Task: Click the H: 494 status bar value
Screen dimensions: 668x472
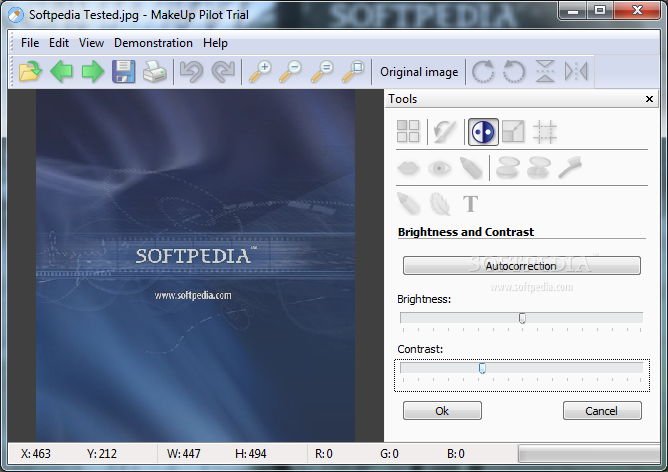Action: (250, 454)
